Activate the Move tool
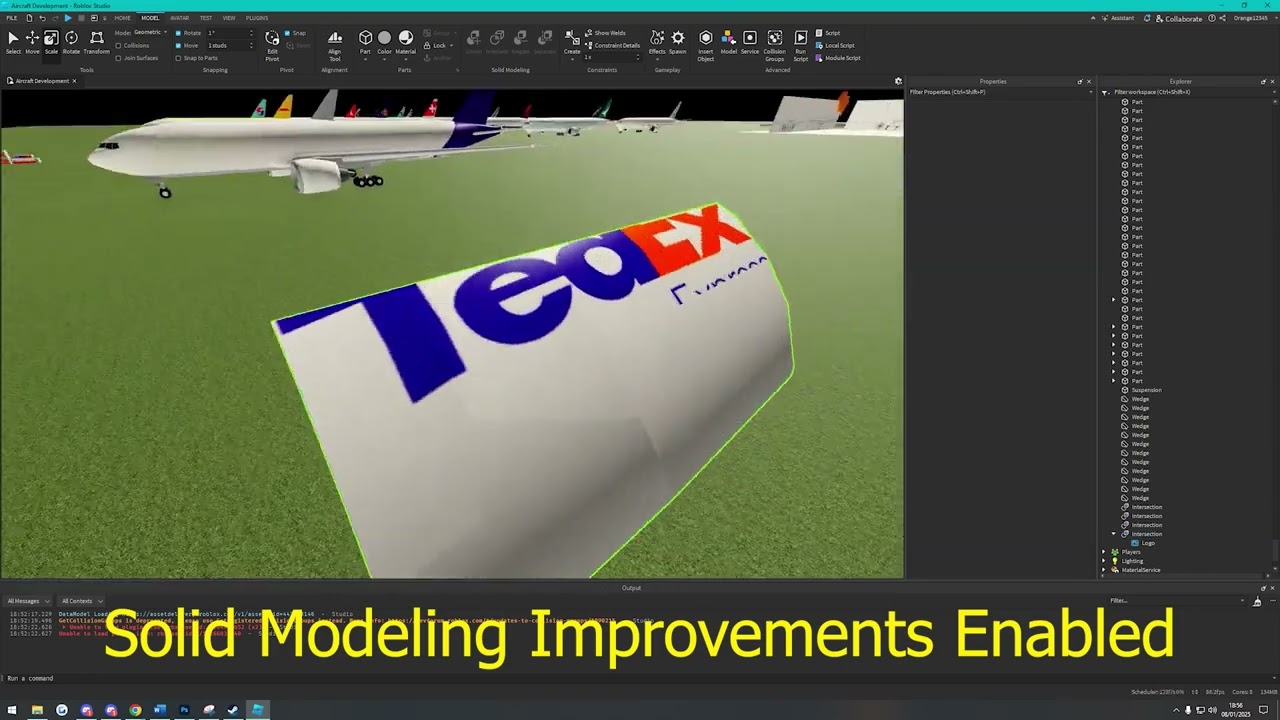1280x720 pixels. tap(32, 42)
